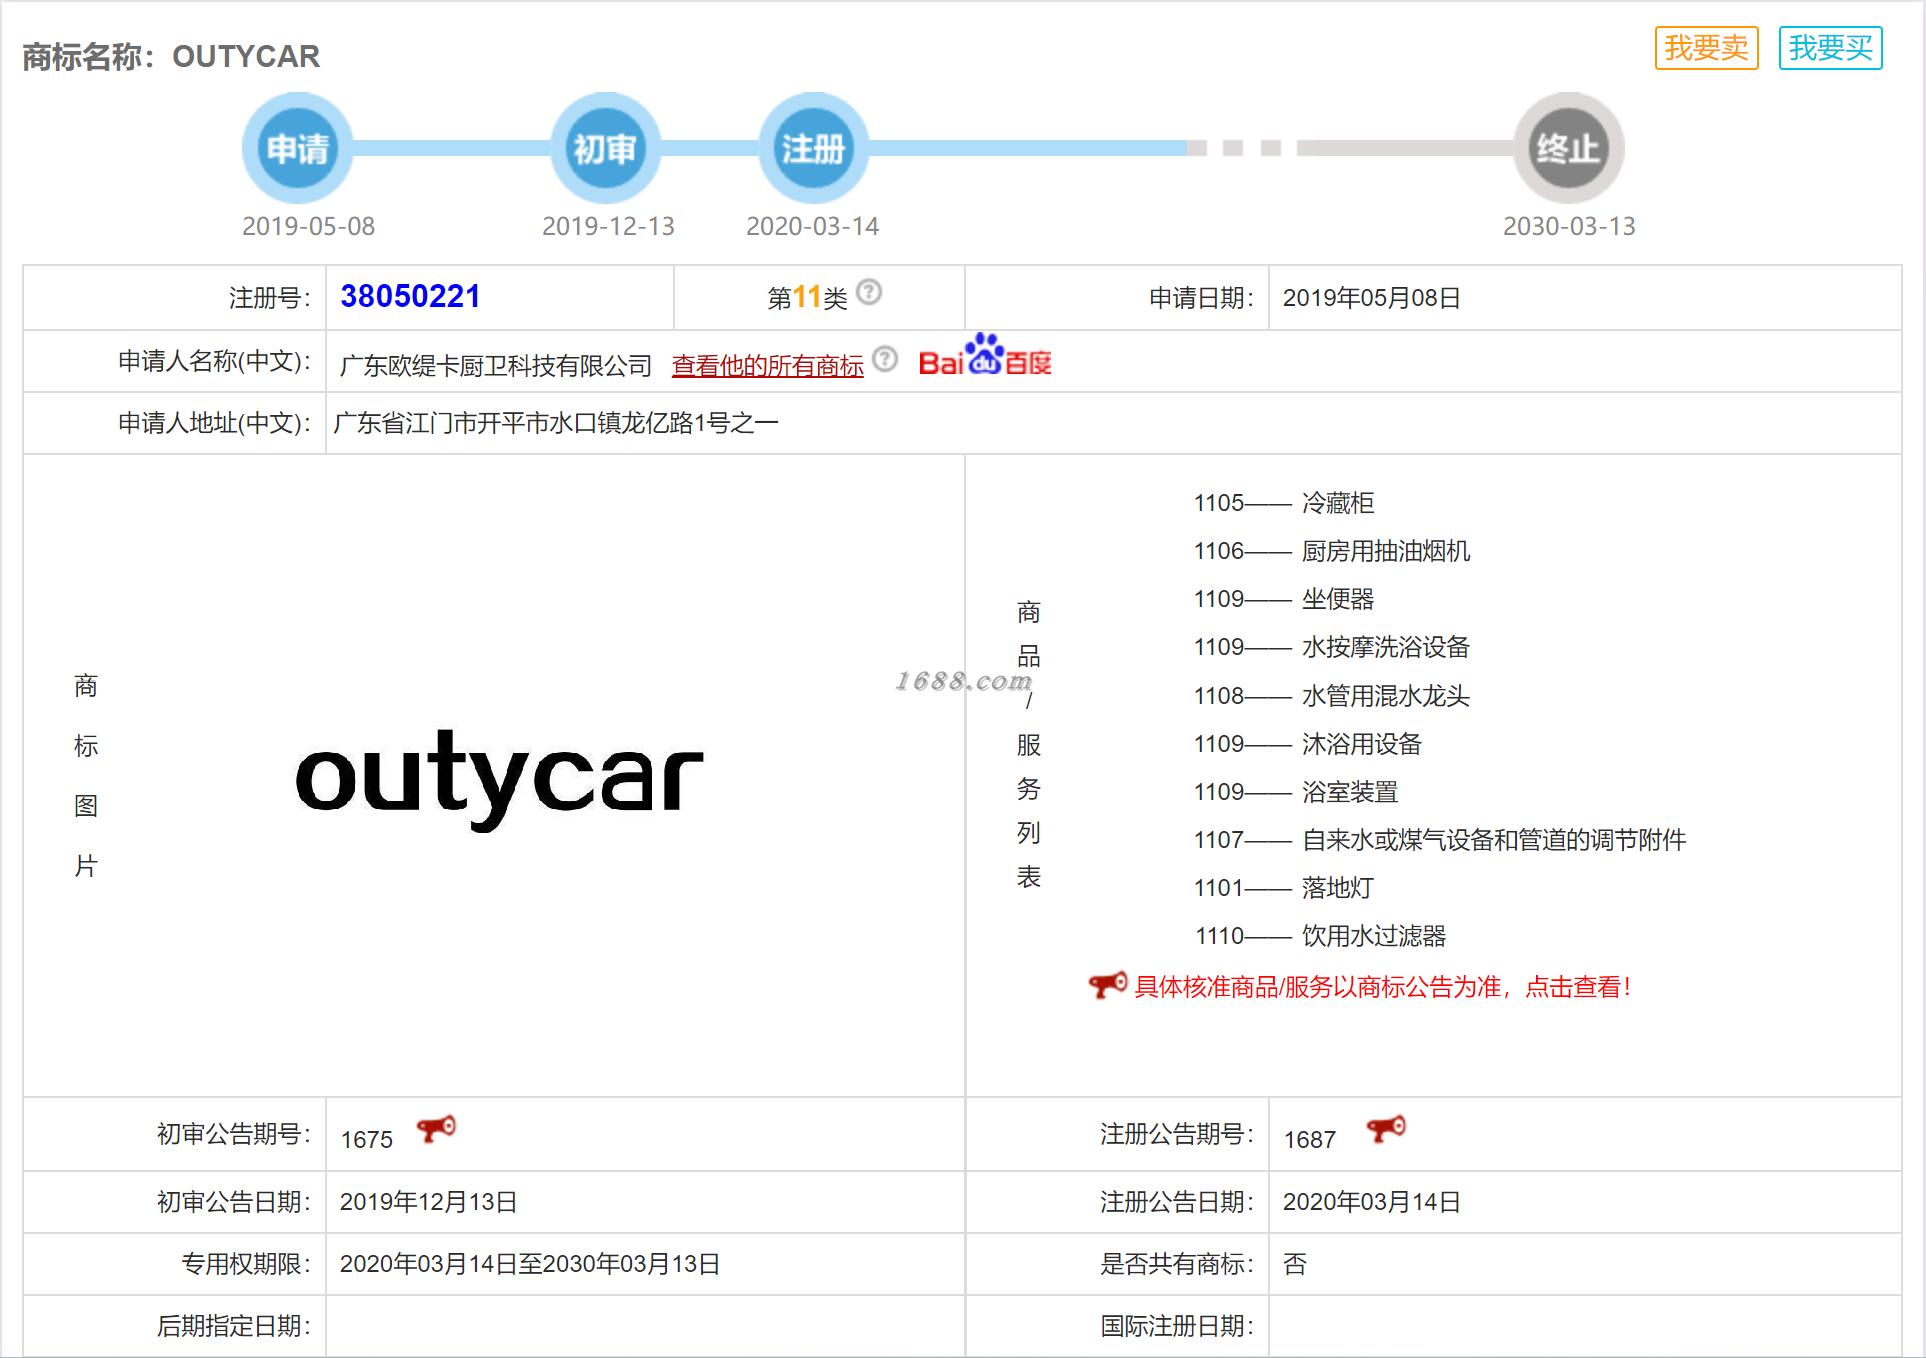Click megaphone icon next to 1675
The width and height of the screenshot is (1926, 1358).
[x=436, y=1129]
